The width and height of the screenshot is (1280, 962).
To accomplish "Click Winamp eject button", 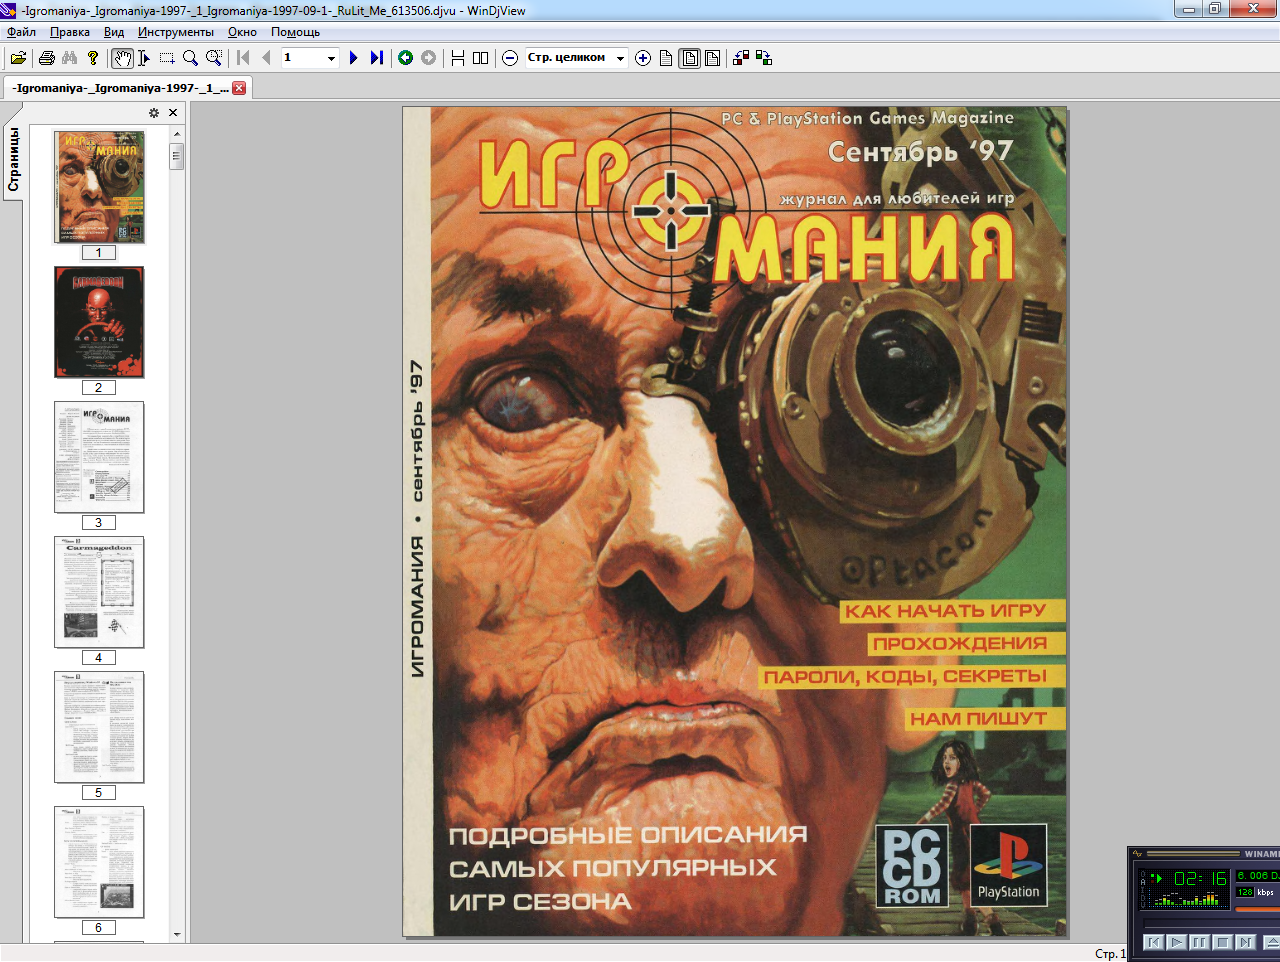I will (x=1271, y=942).
